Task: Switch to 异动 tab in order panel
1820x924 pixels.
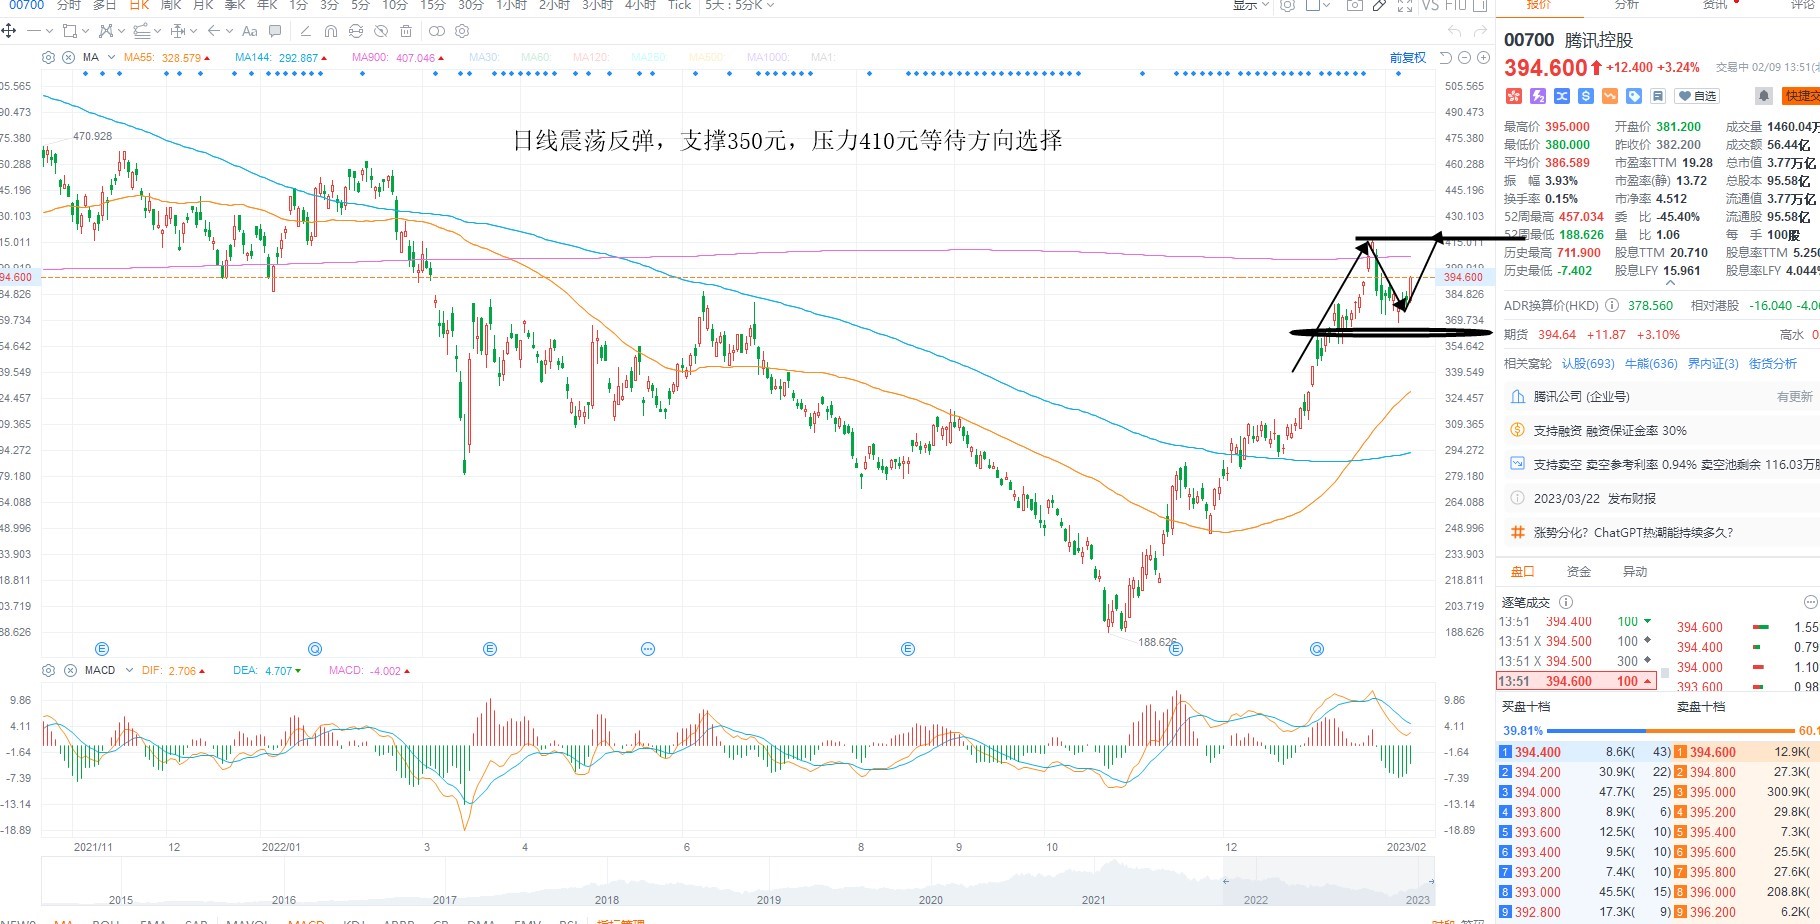Action: coord(1634,571)
